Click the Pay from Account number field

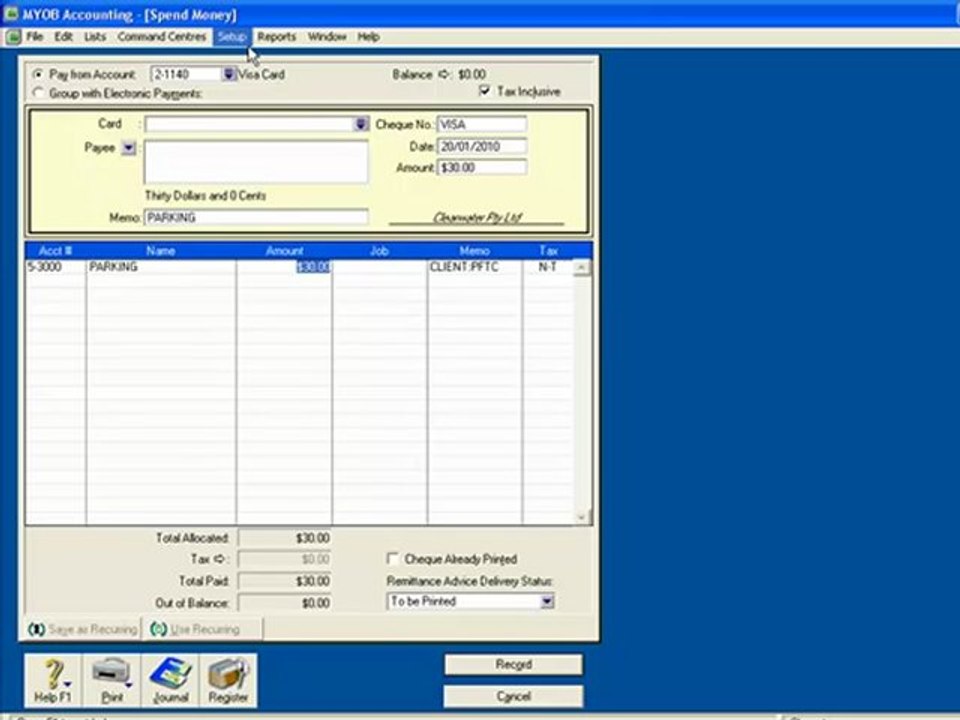(x=186, y=75)
